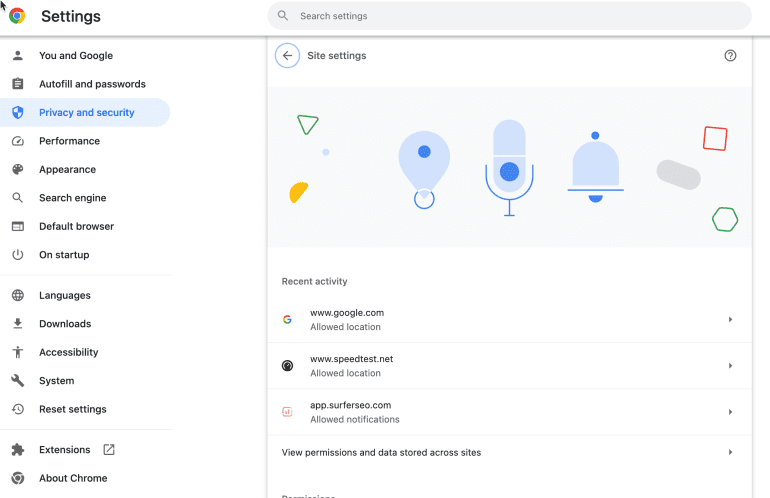Expand the app.surferseo.com row arrow
770x498 pixels.
coord(730,412)
